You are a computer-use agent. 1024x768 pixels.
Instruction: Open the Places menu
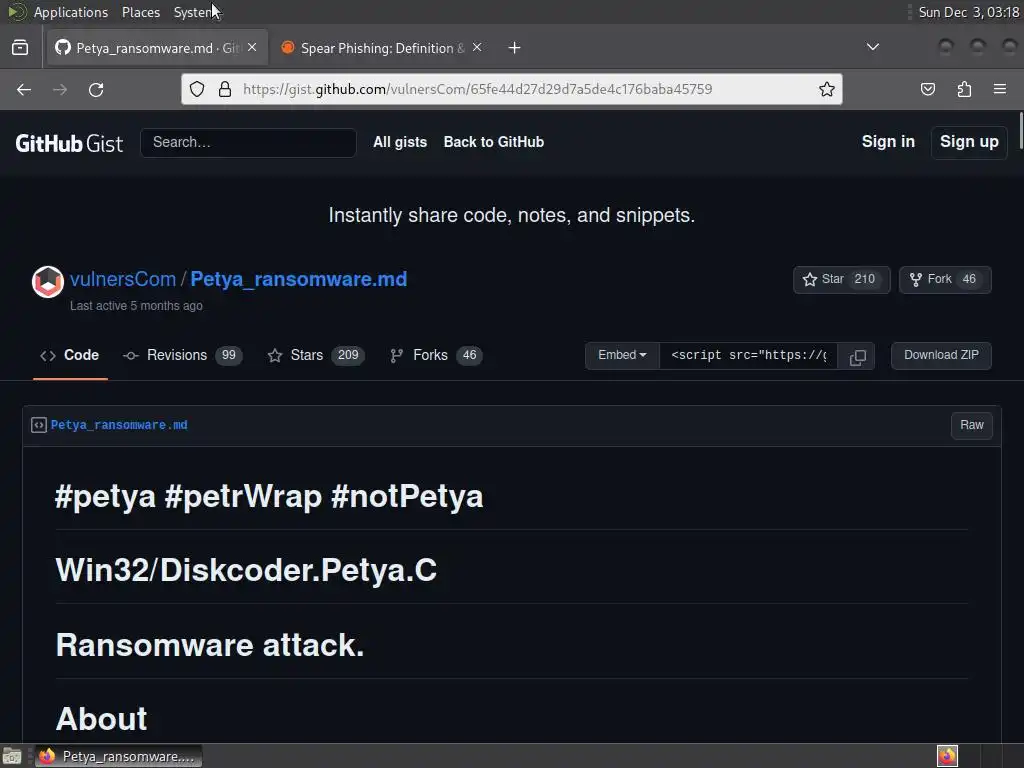(x=140, y=12)
